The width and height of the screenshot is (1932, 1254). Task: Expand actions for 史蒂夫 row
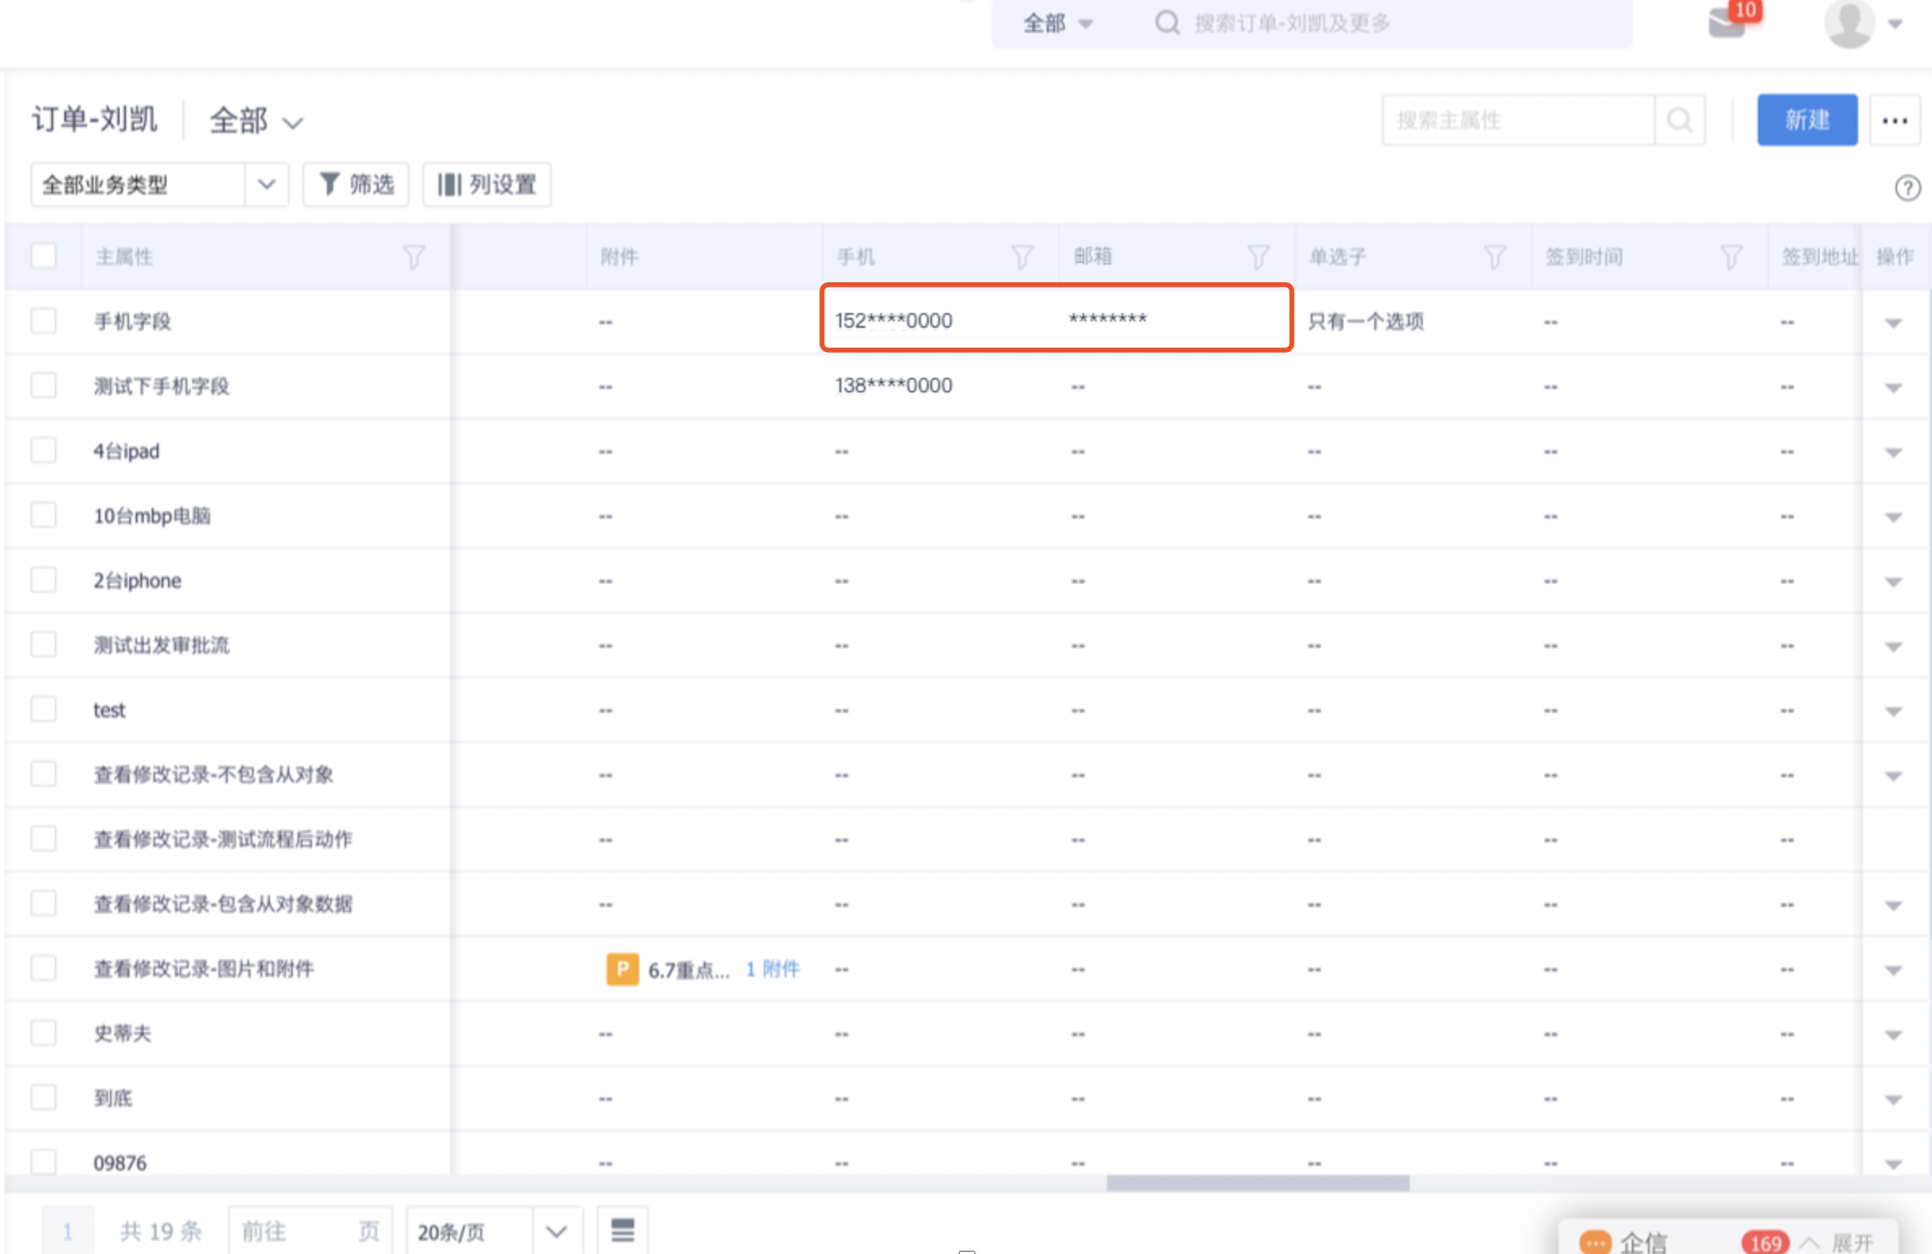1893,1035
